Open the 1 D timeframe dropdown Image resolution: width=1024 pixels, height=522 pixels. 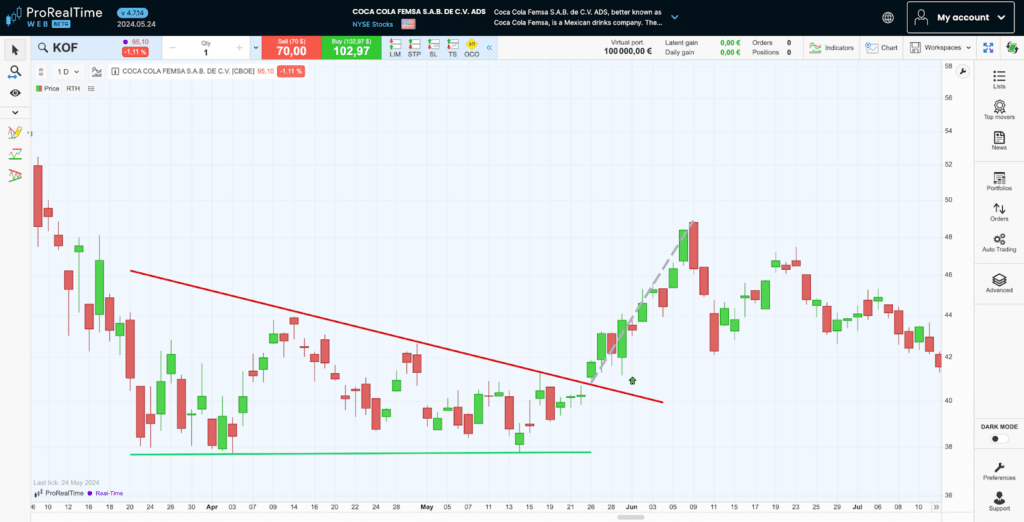coord(67,71)
